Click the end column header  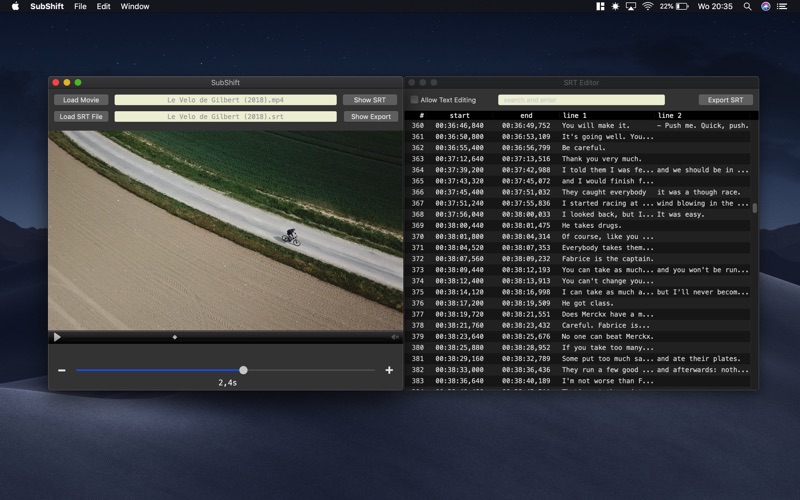pos(526,115)
